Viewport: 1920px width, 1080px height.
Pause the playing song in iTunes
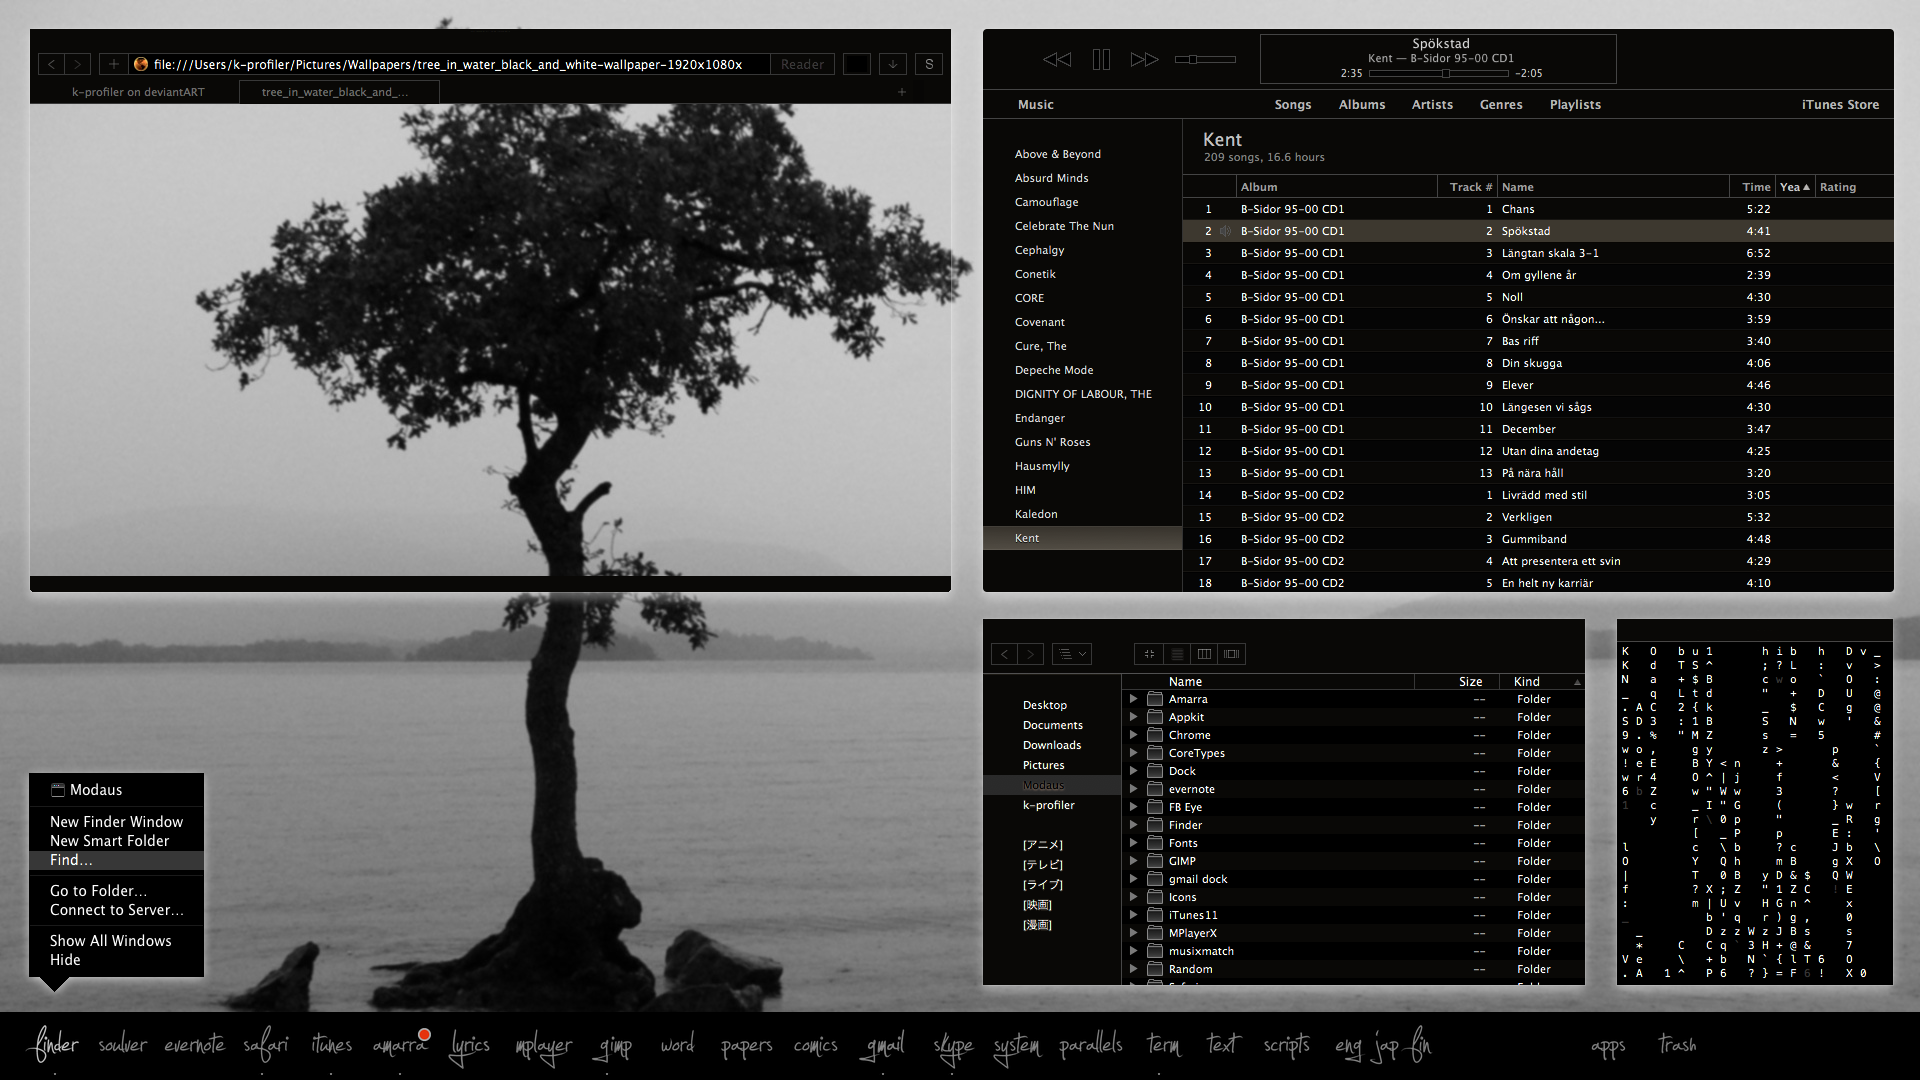pyautogui.click(x=1101, y=60)
